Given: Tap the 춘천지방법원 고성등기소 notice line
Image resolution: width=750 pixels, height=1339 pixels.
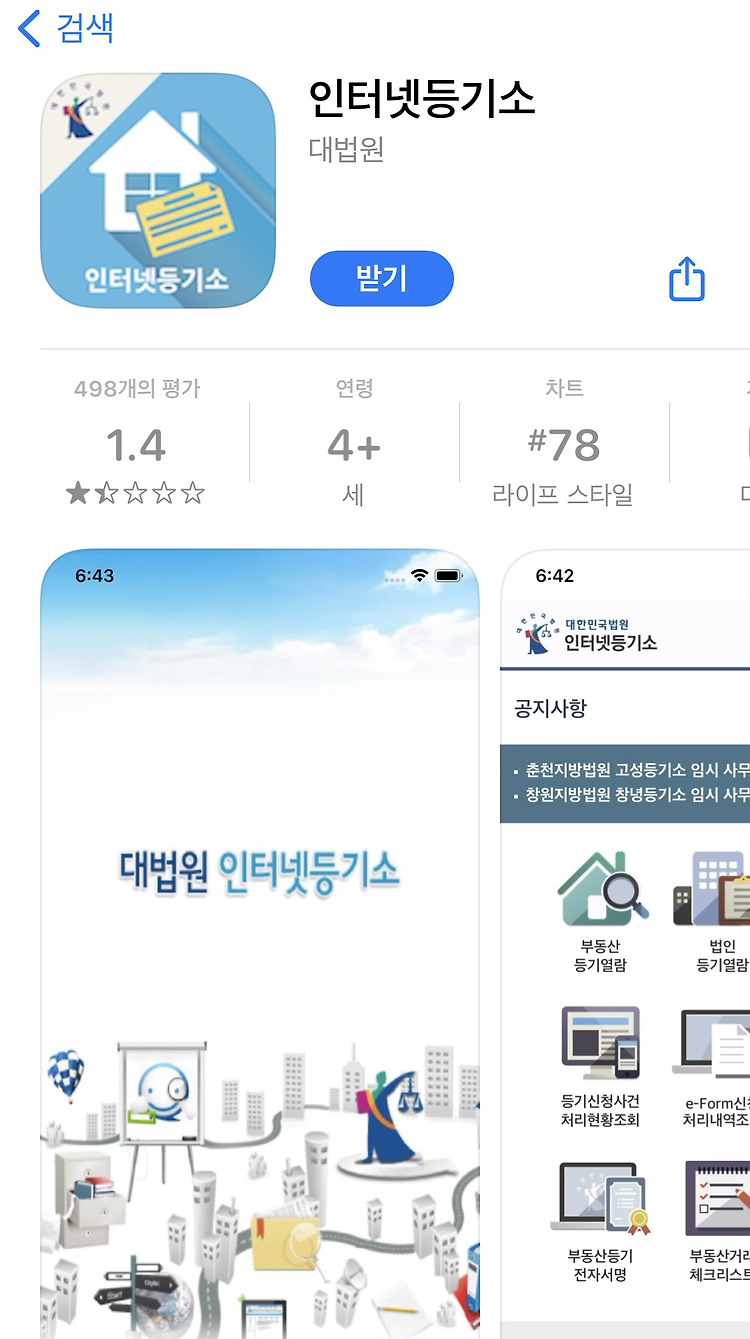Looking at the screenshot, I should coord(632,770).
